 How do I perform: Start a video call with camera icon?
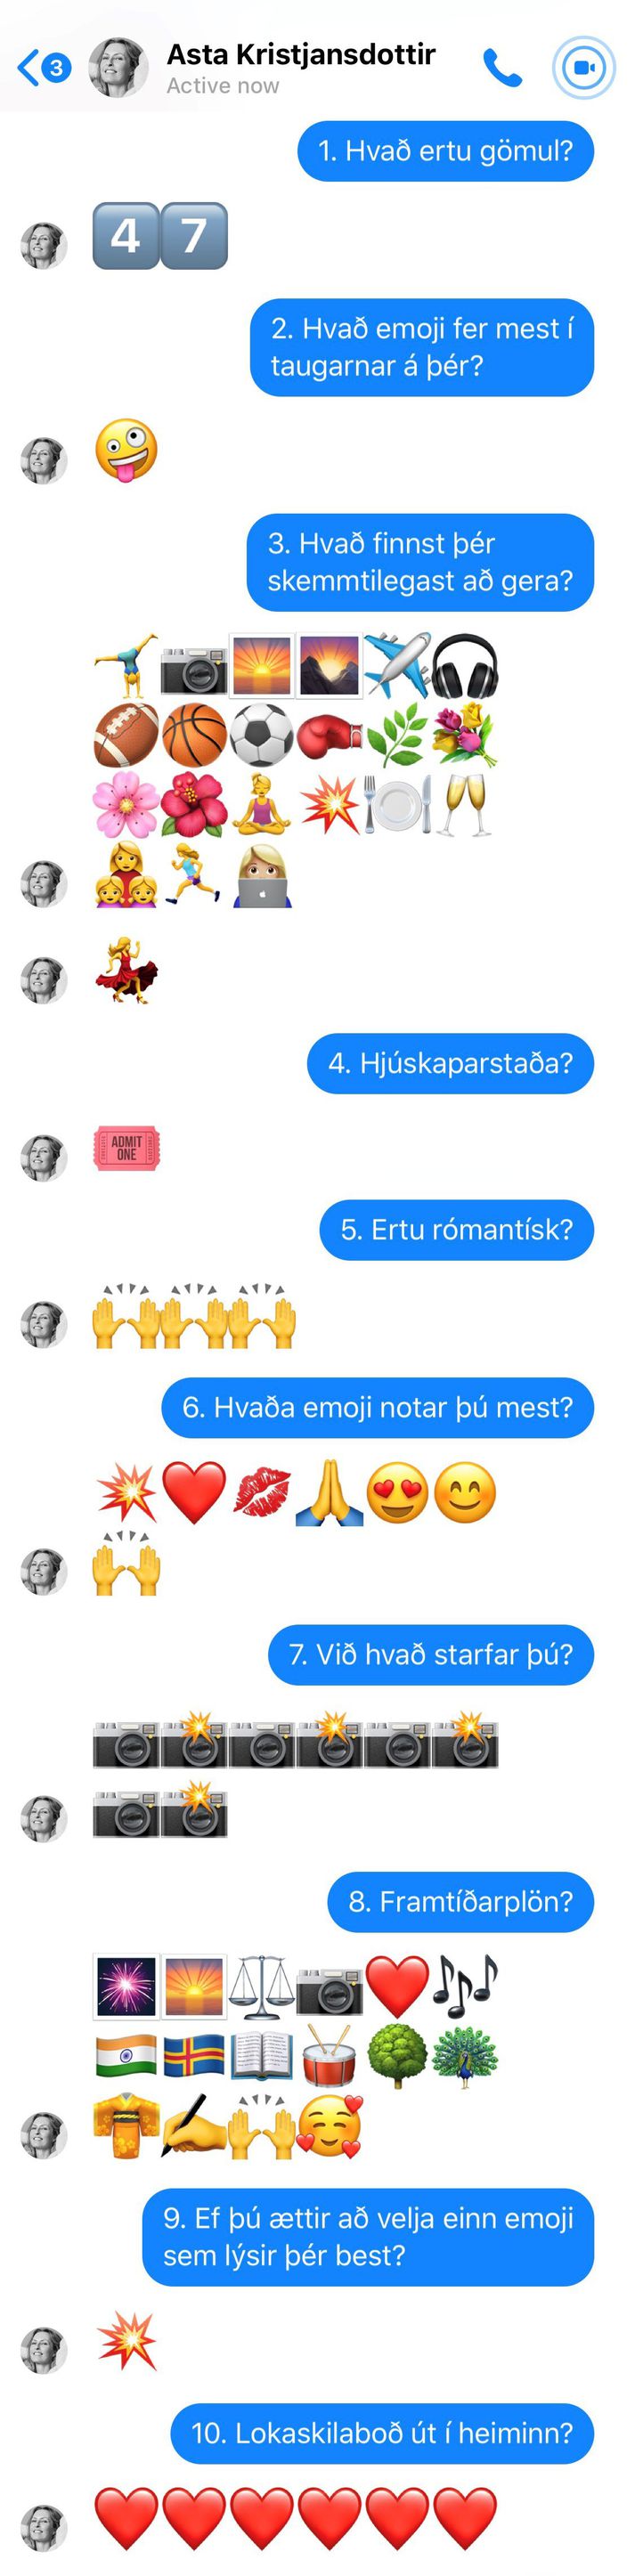[584, 68]
